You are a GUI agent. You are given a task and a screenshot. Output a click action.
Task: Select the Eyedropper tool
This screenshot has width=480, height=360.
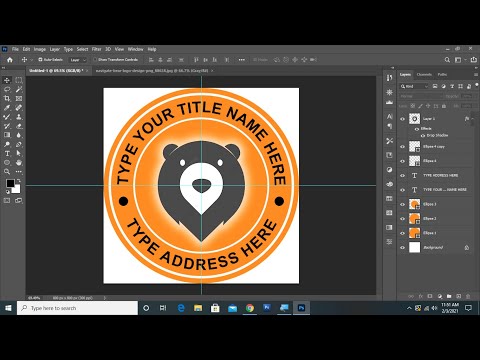7,108
